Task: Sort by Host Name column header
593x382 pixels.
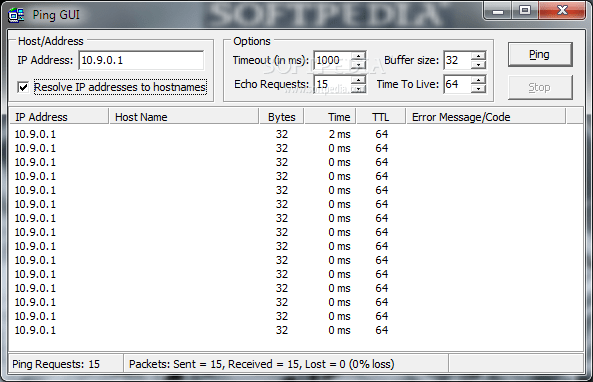Action: click(x=184, y=117)
